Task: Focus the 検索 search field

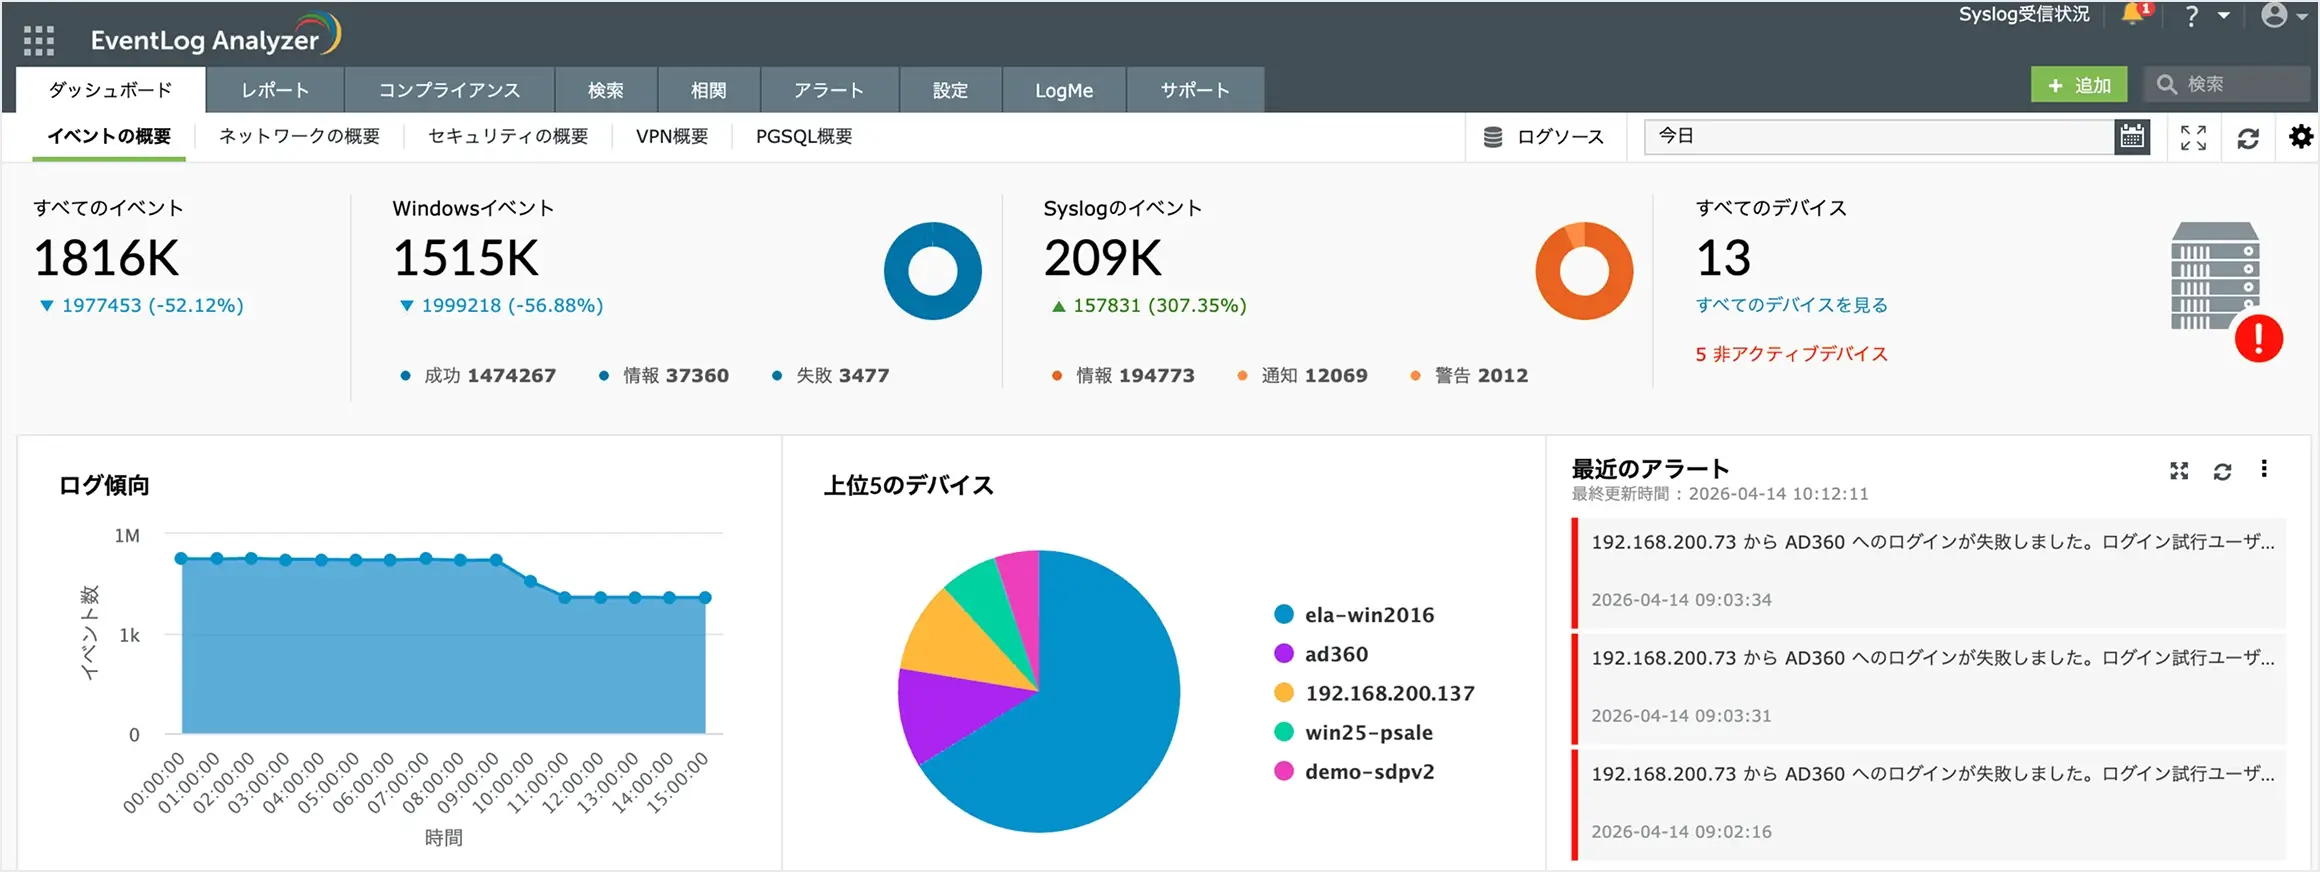Action: point(2227,84)
